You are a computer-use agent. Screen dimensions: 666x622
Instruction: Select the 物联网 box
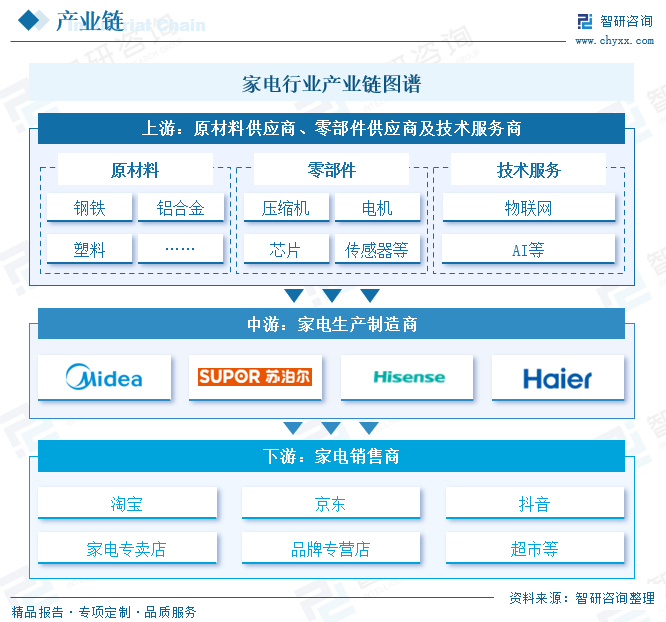[x=529, y=207]
